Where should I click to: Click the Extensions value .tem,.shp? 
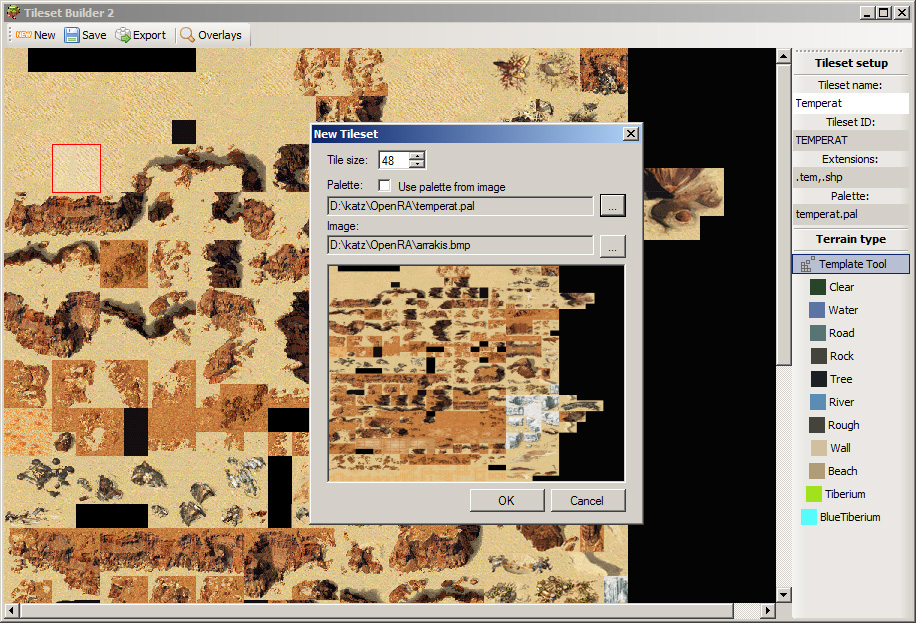click(851, 177)
